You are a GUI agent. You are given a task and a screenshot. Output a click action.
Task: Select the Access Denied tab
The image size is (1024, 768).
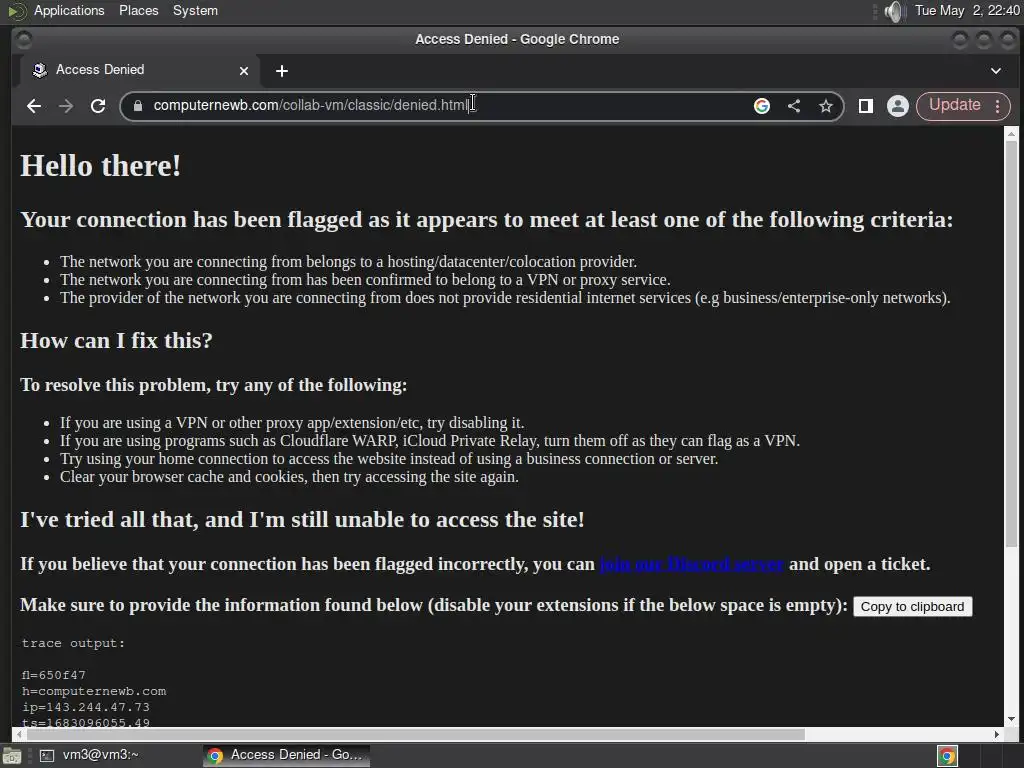(x=140, y=70)
